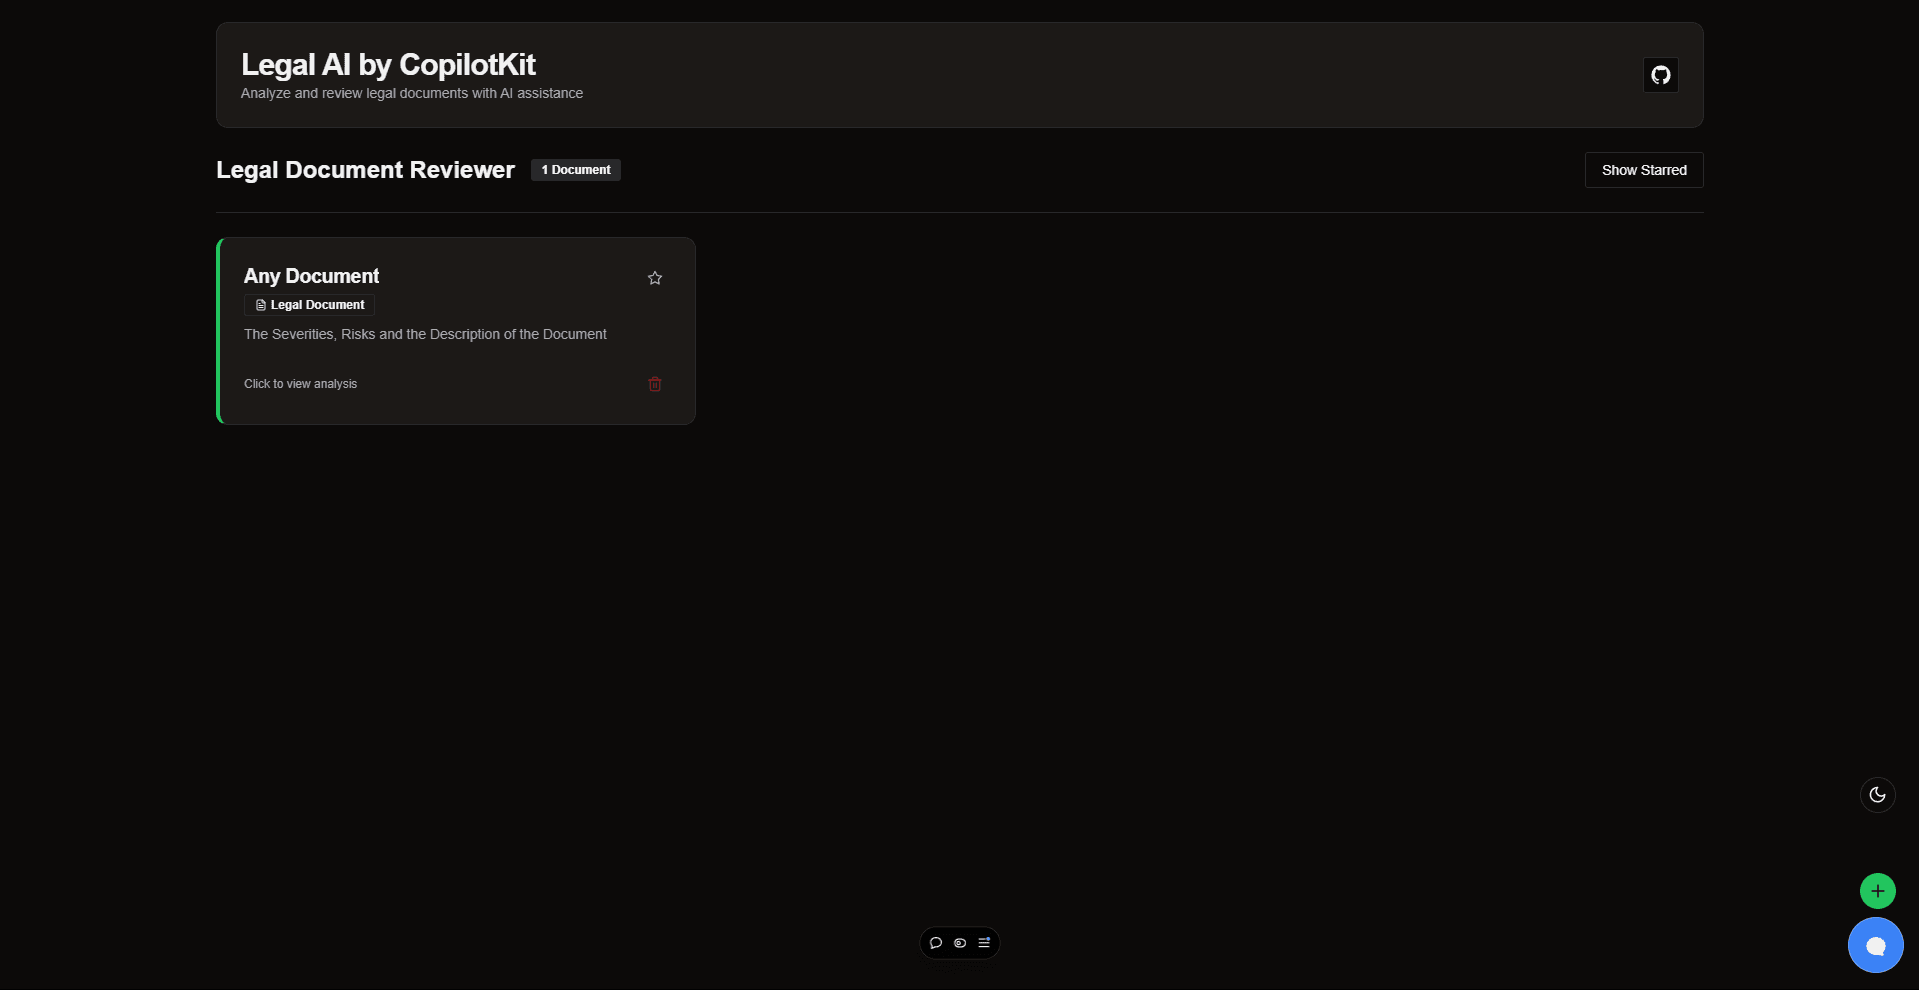This screenshot has width=1919, height=990.
Task: Open the GitHub repository icon
Action: click(1660, 75)
